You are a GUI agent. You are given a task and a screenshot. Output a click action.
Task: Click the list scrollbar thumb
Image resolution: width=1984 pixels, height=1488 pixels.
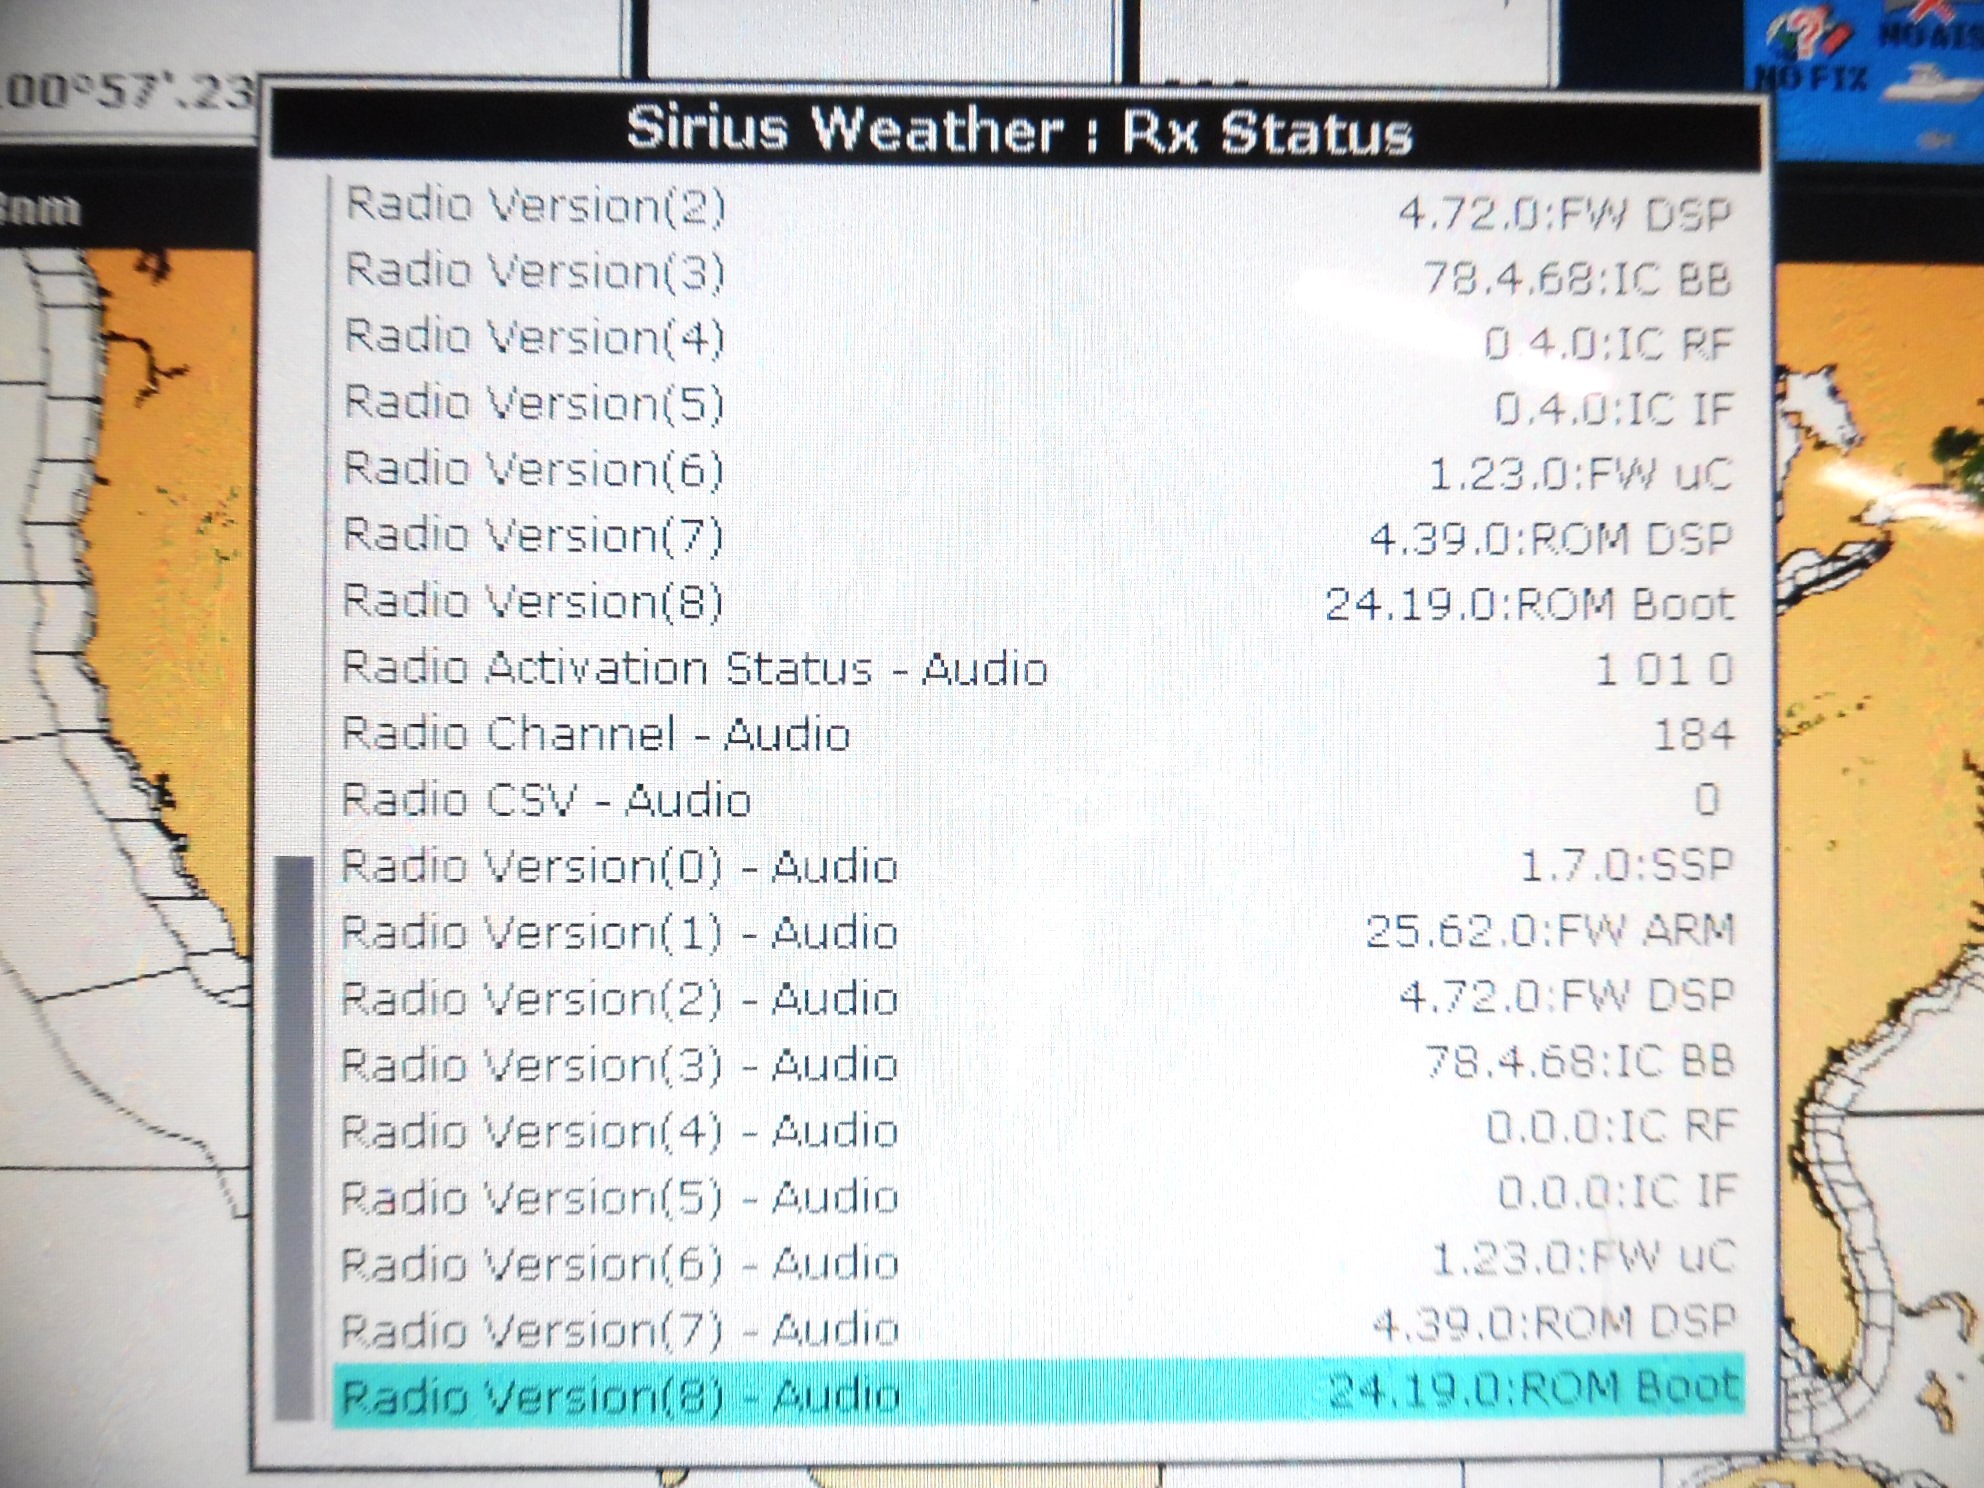[294, 1137]
